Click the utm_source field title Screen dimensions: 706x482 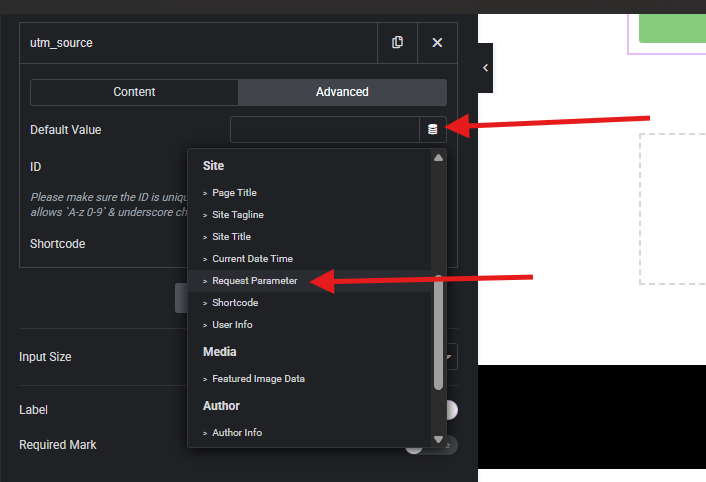(x=61, y=43)
